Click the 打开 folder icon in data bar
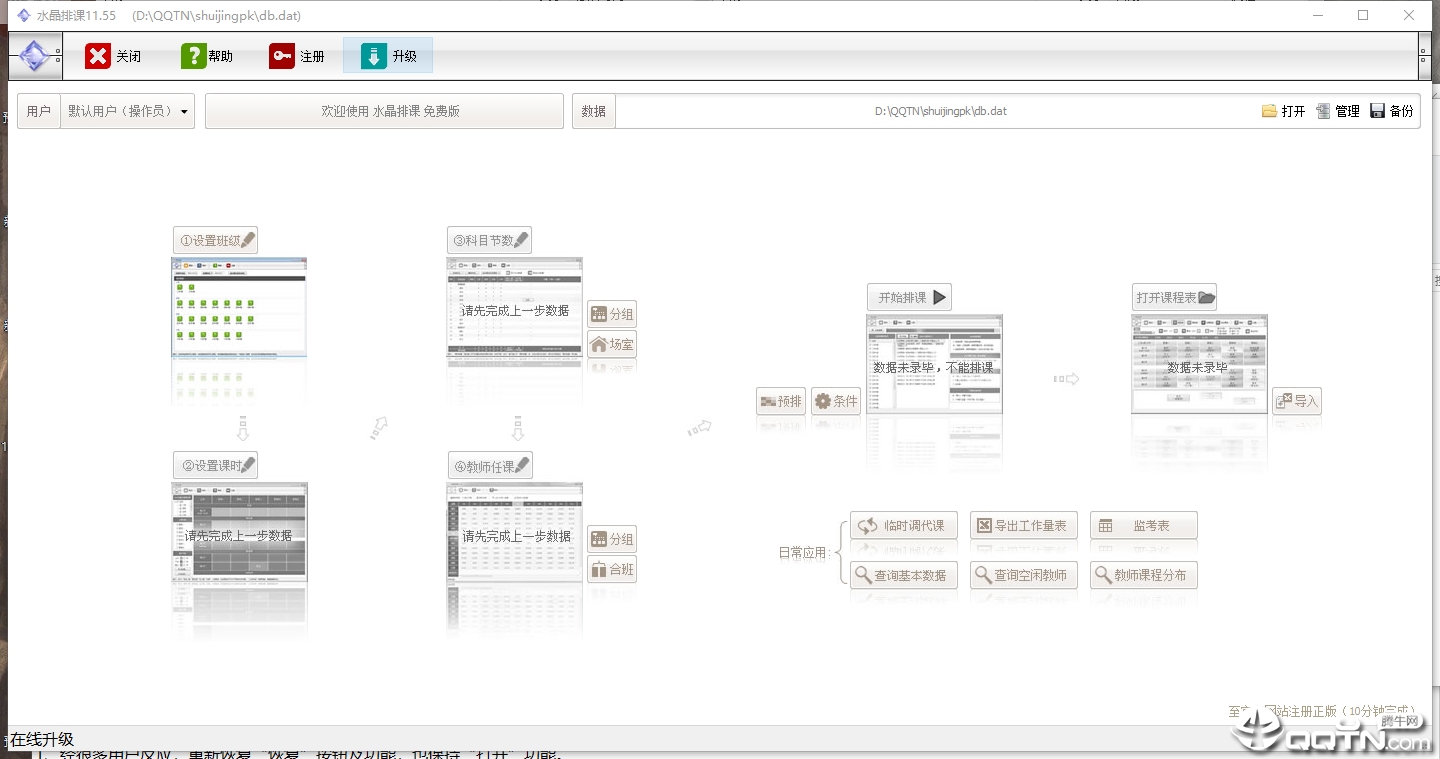Image resolution: width=1440 pixels, height=759 pixels. pos(1269,111)
